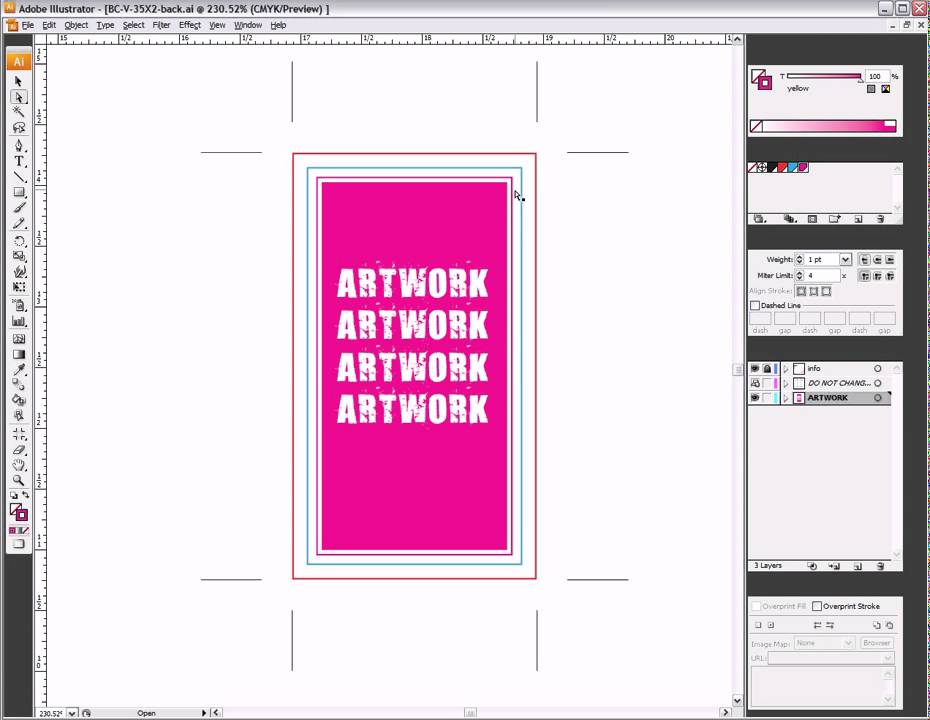Select the Eyedropper tool
Screen dimensions: 930x720
[x=18, y=370]
